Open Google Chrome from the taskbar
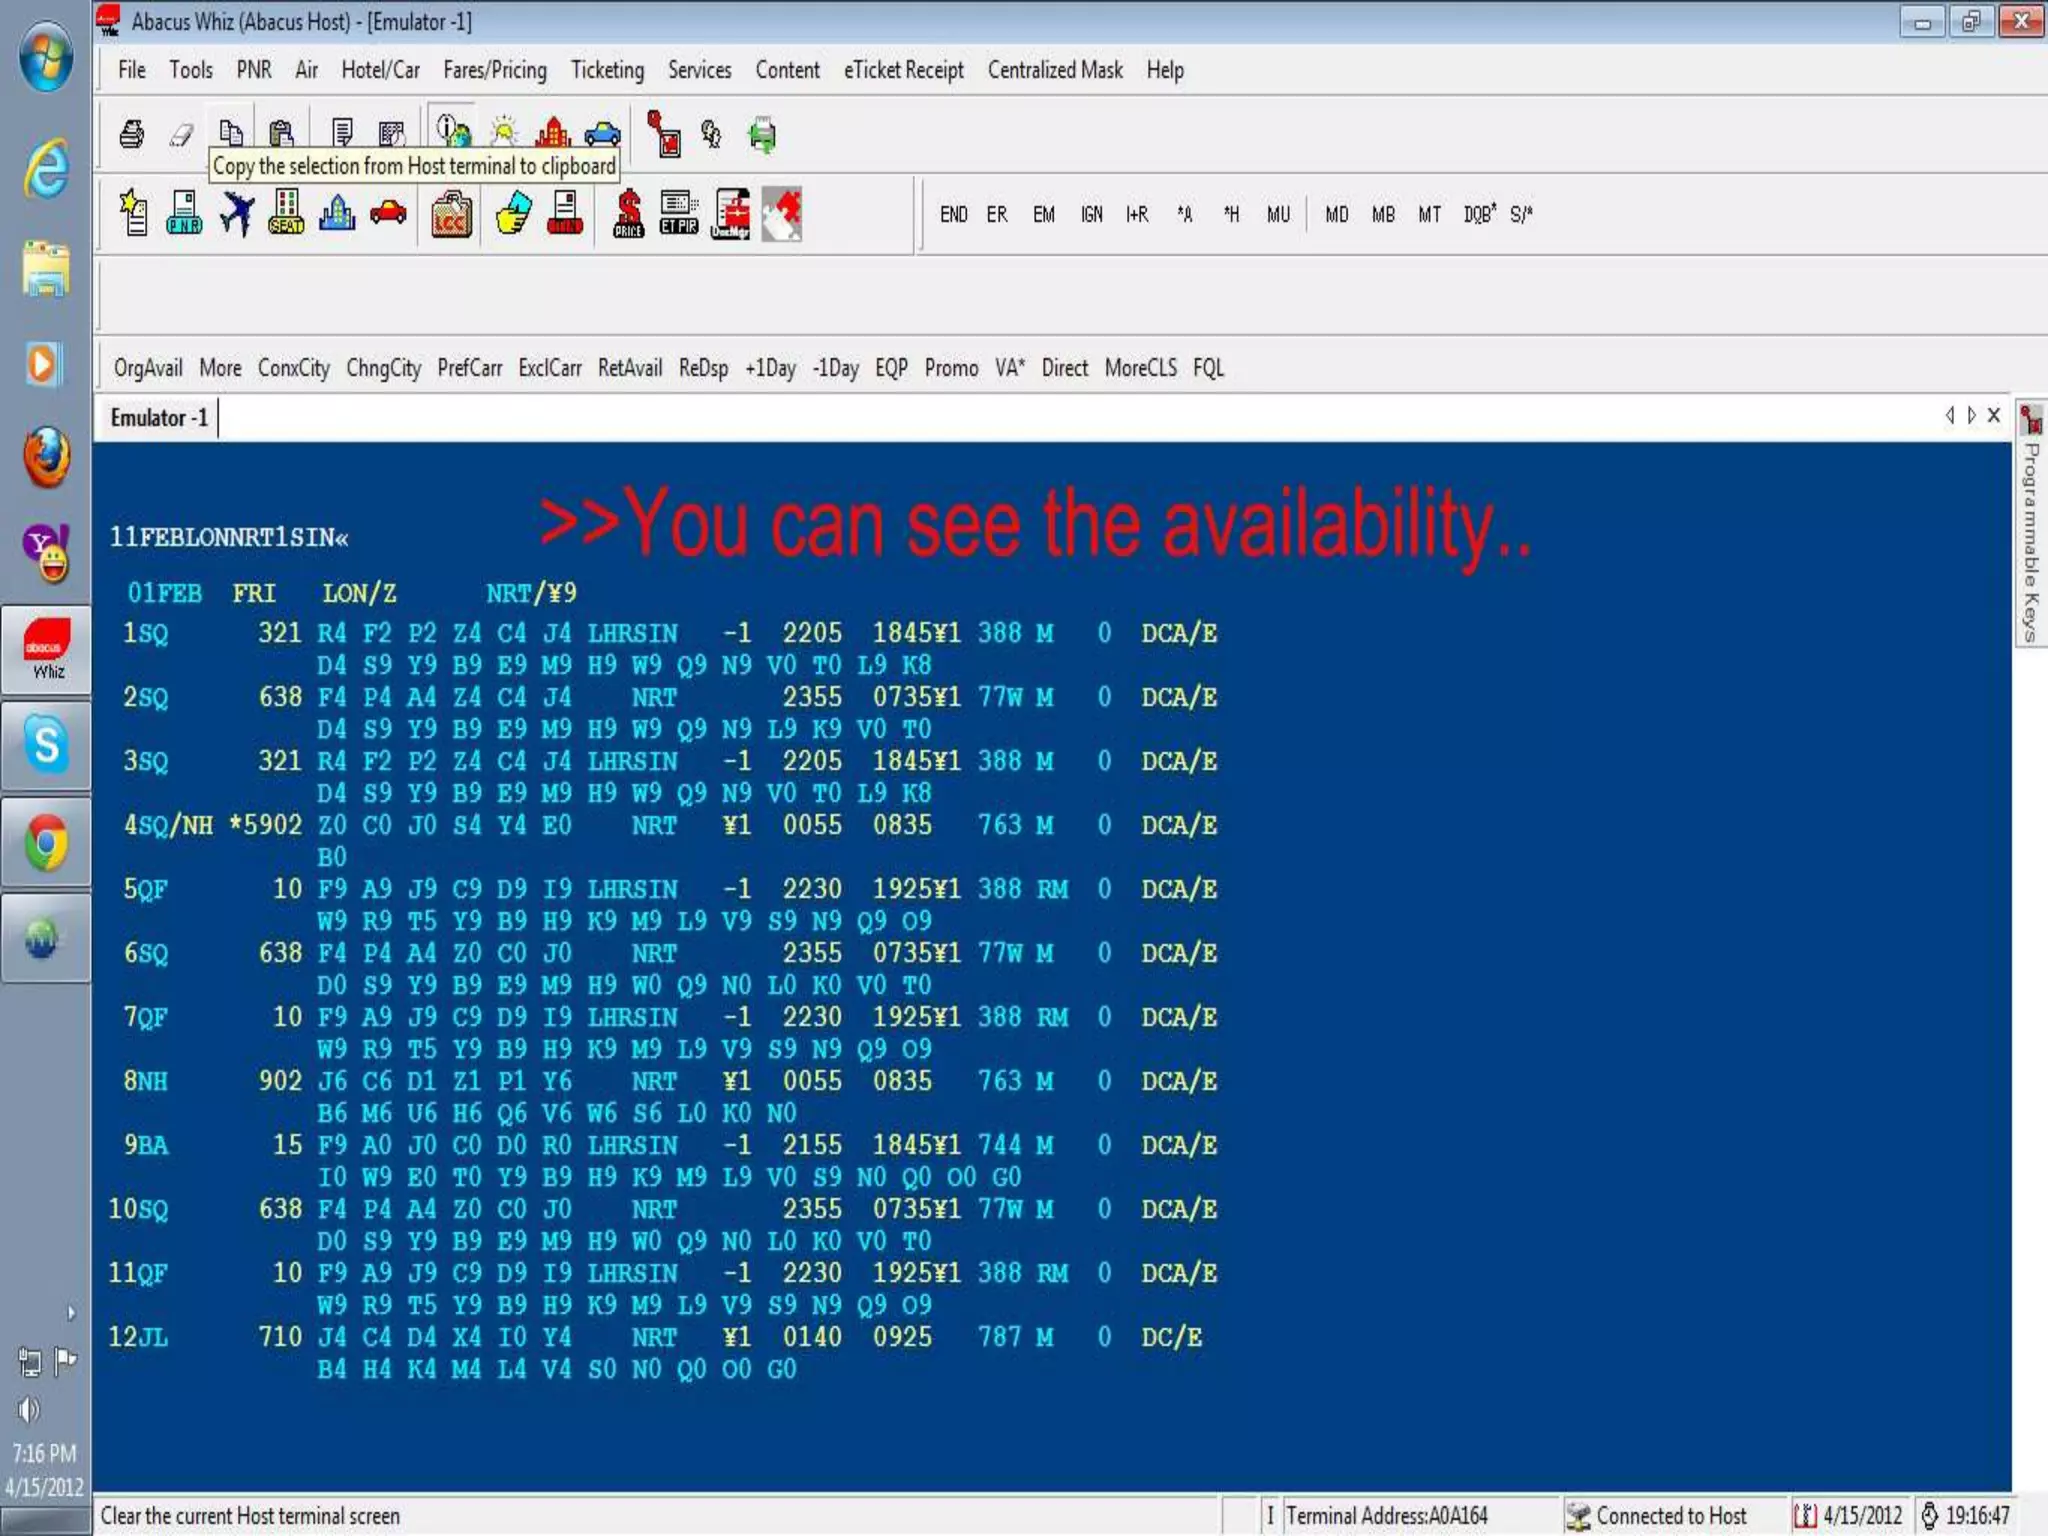This screenshot has height=1536, width=2048. [x=46, y=842]
